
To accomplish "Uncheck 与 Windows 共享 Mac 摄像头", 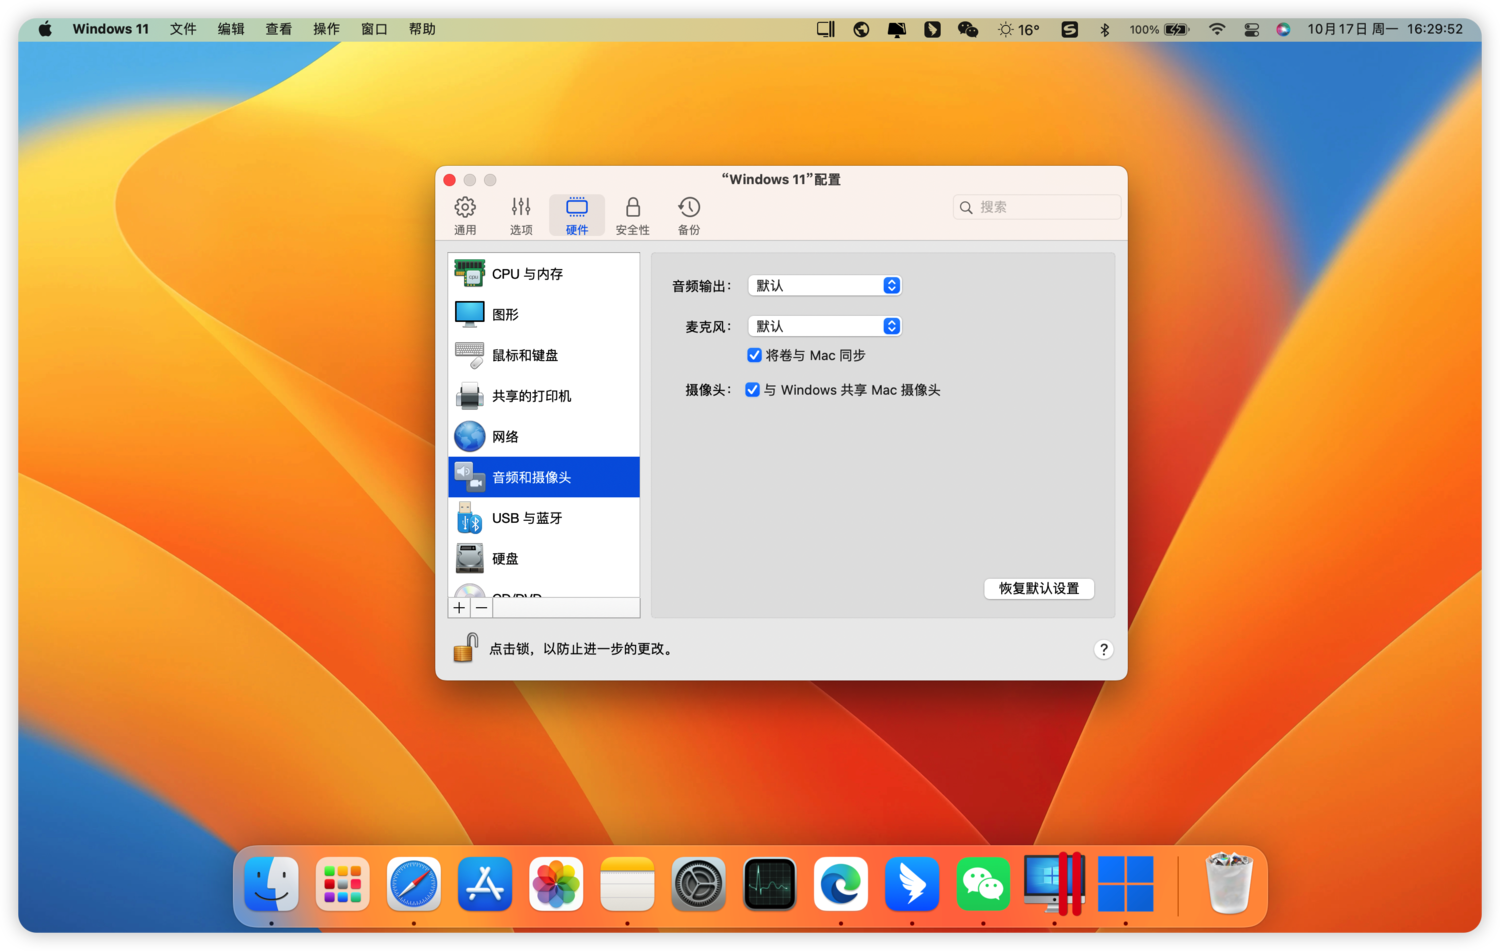I will [x=752, y=390].
